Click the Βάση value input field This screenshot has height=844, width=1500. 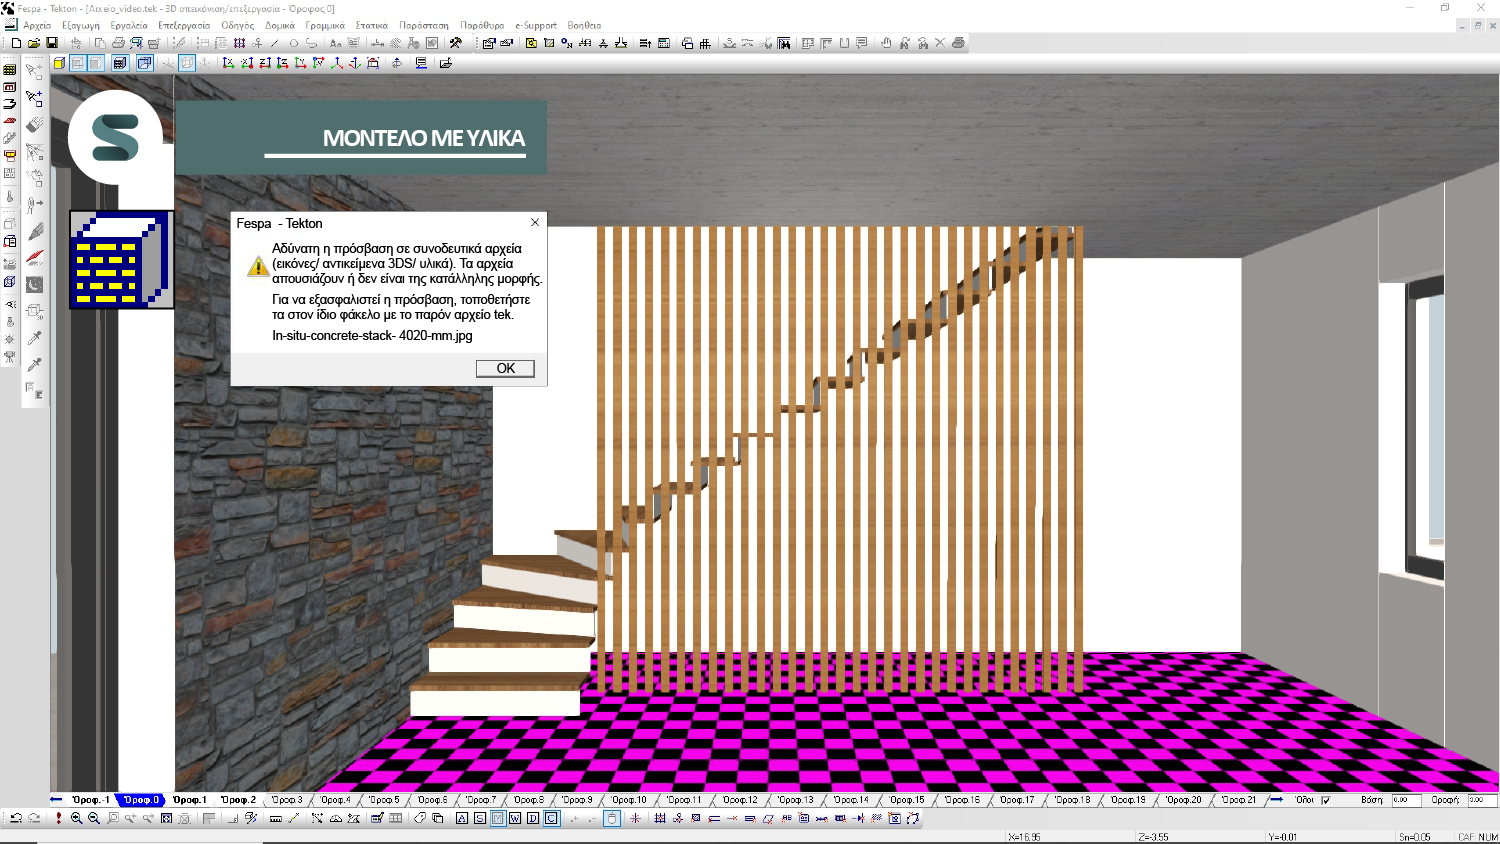click(x=1405, y=800)
